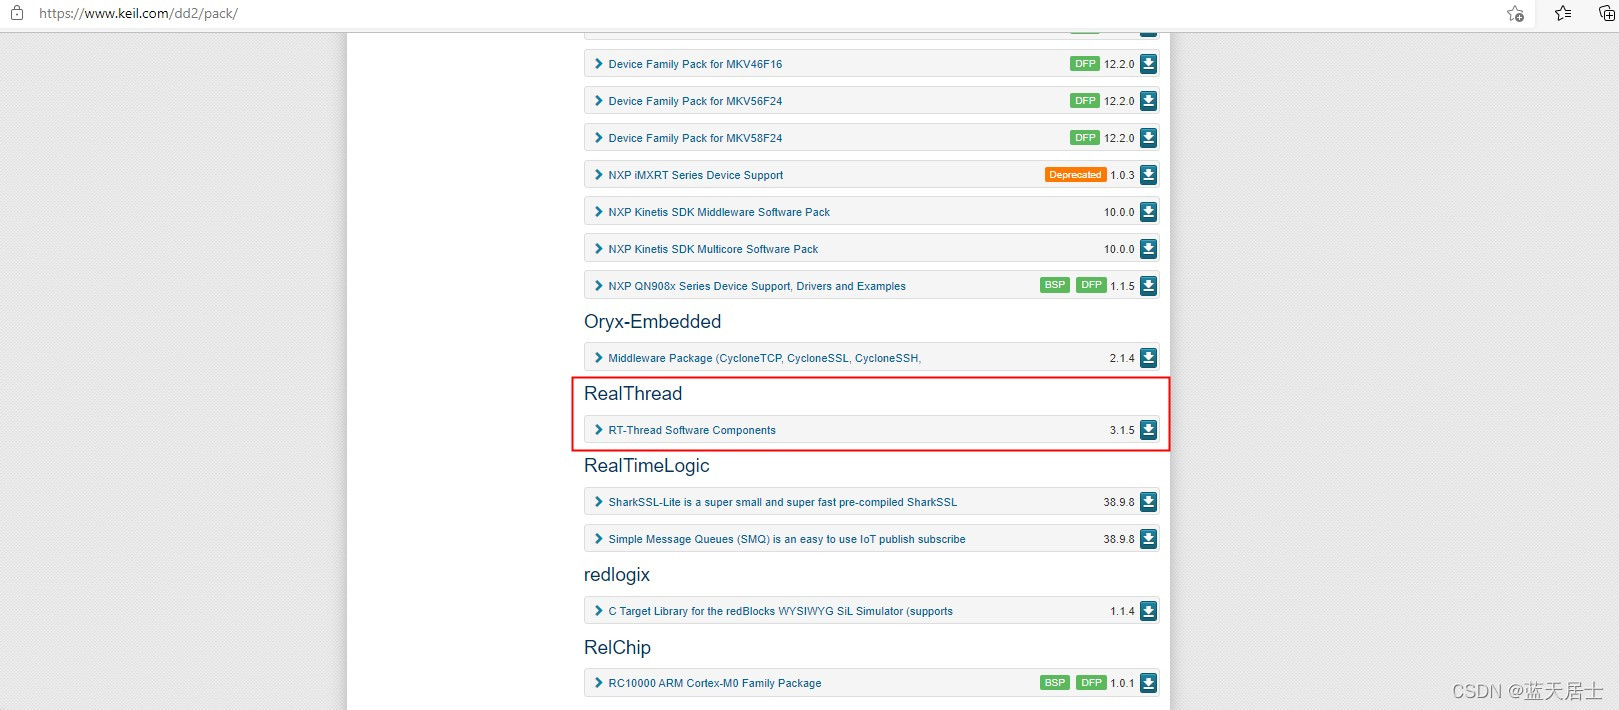The height and width of the screenshot is (710, 1619).
Task: Click DFP badge on NXP QN908x row
Action: tap(1091, 285)
